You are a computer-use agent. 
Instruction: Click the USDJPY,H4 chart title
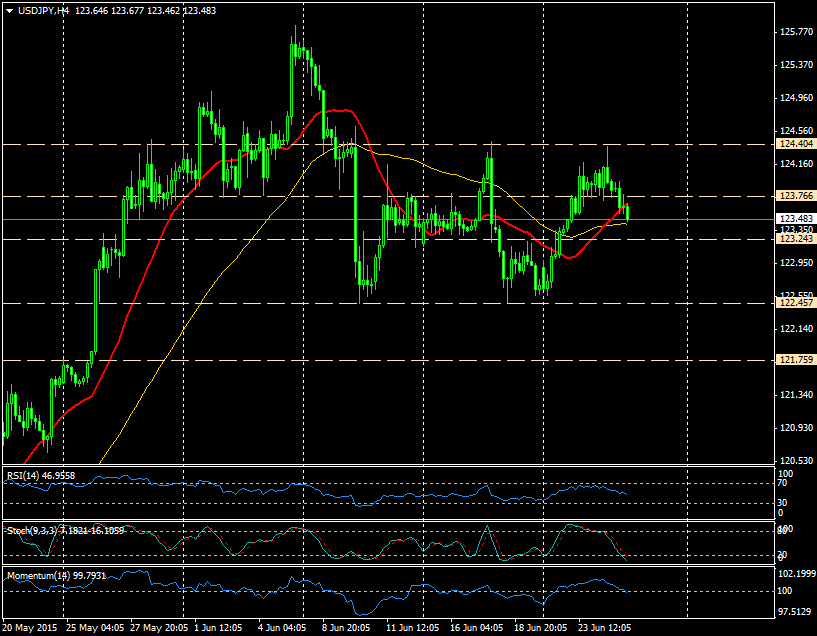pos(43,10)
